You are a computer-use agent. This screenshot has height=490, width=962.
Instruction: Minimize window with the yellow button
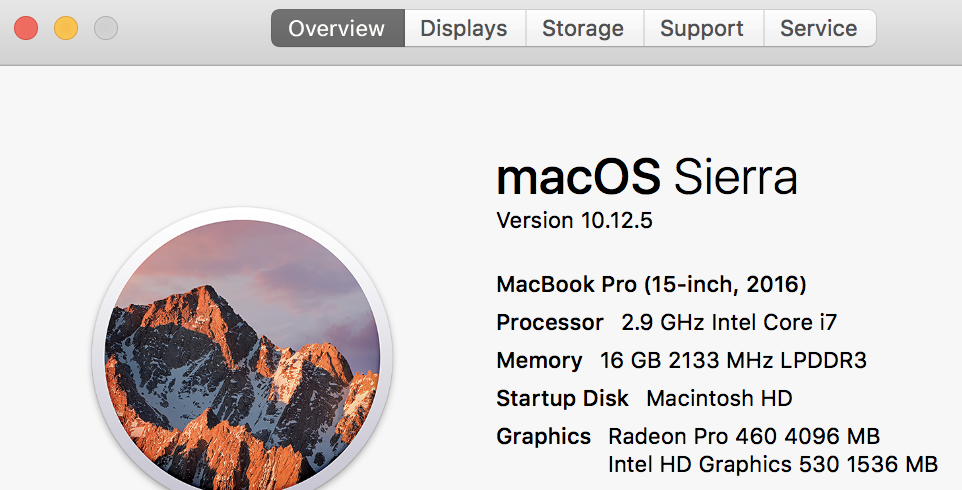tap(66, 28)
